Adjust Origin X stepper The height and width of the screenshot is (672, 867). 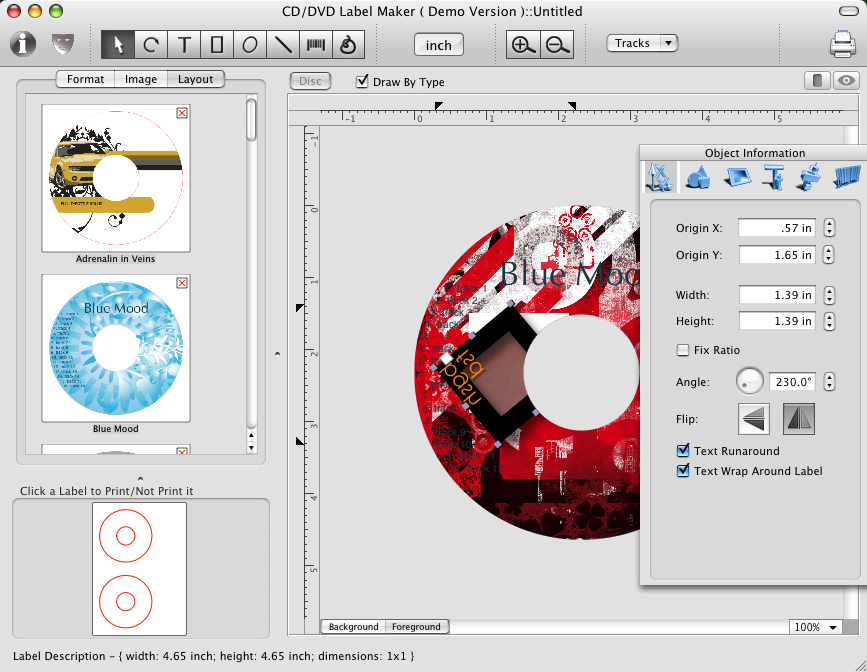(829, 228)
